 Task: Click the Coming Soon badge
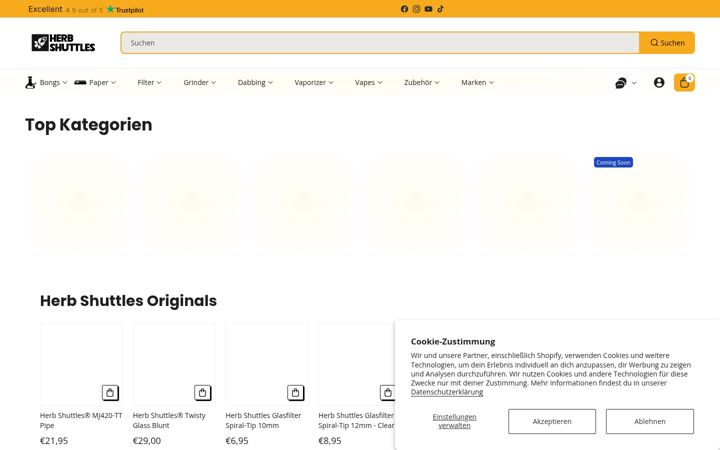tap(613, 163)
